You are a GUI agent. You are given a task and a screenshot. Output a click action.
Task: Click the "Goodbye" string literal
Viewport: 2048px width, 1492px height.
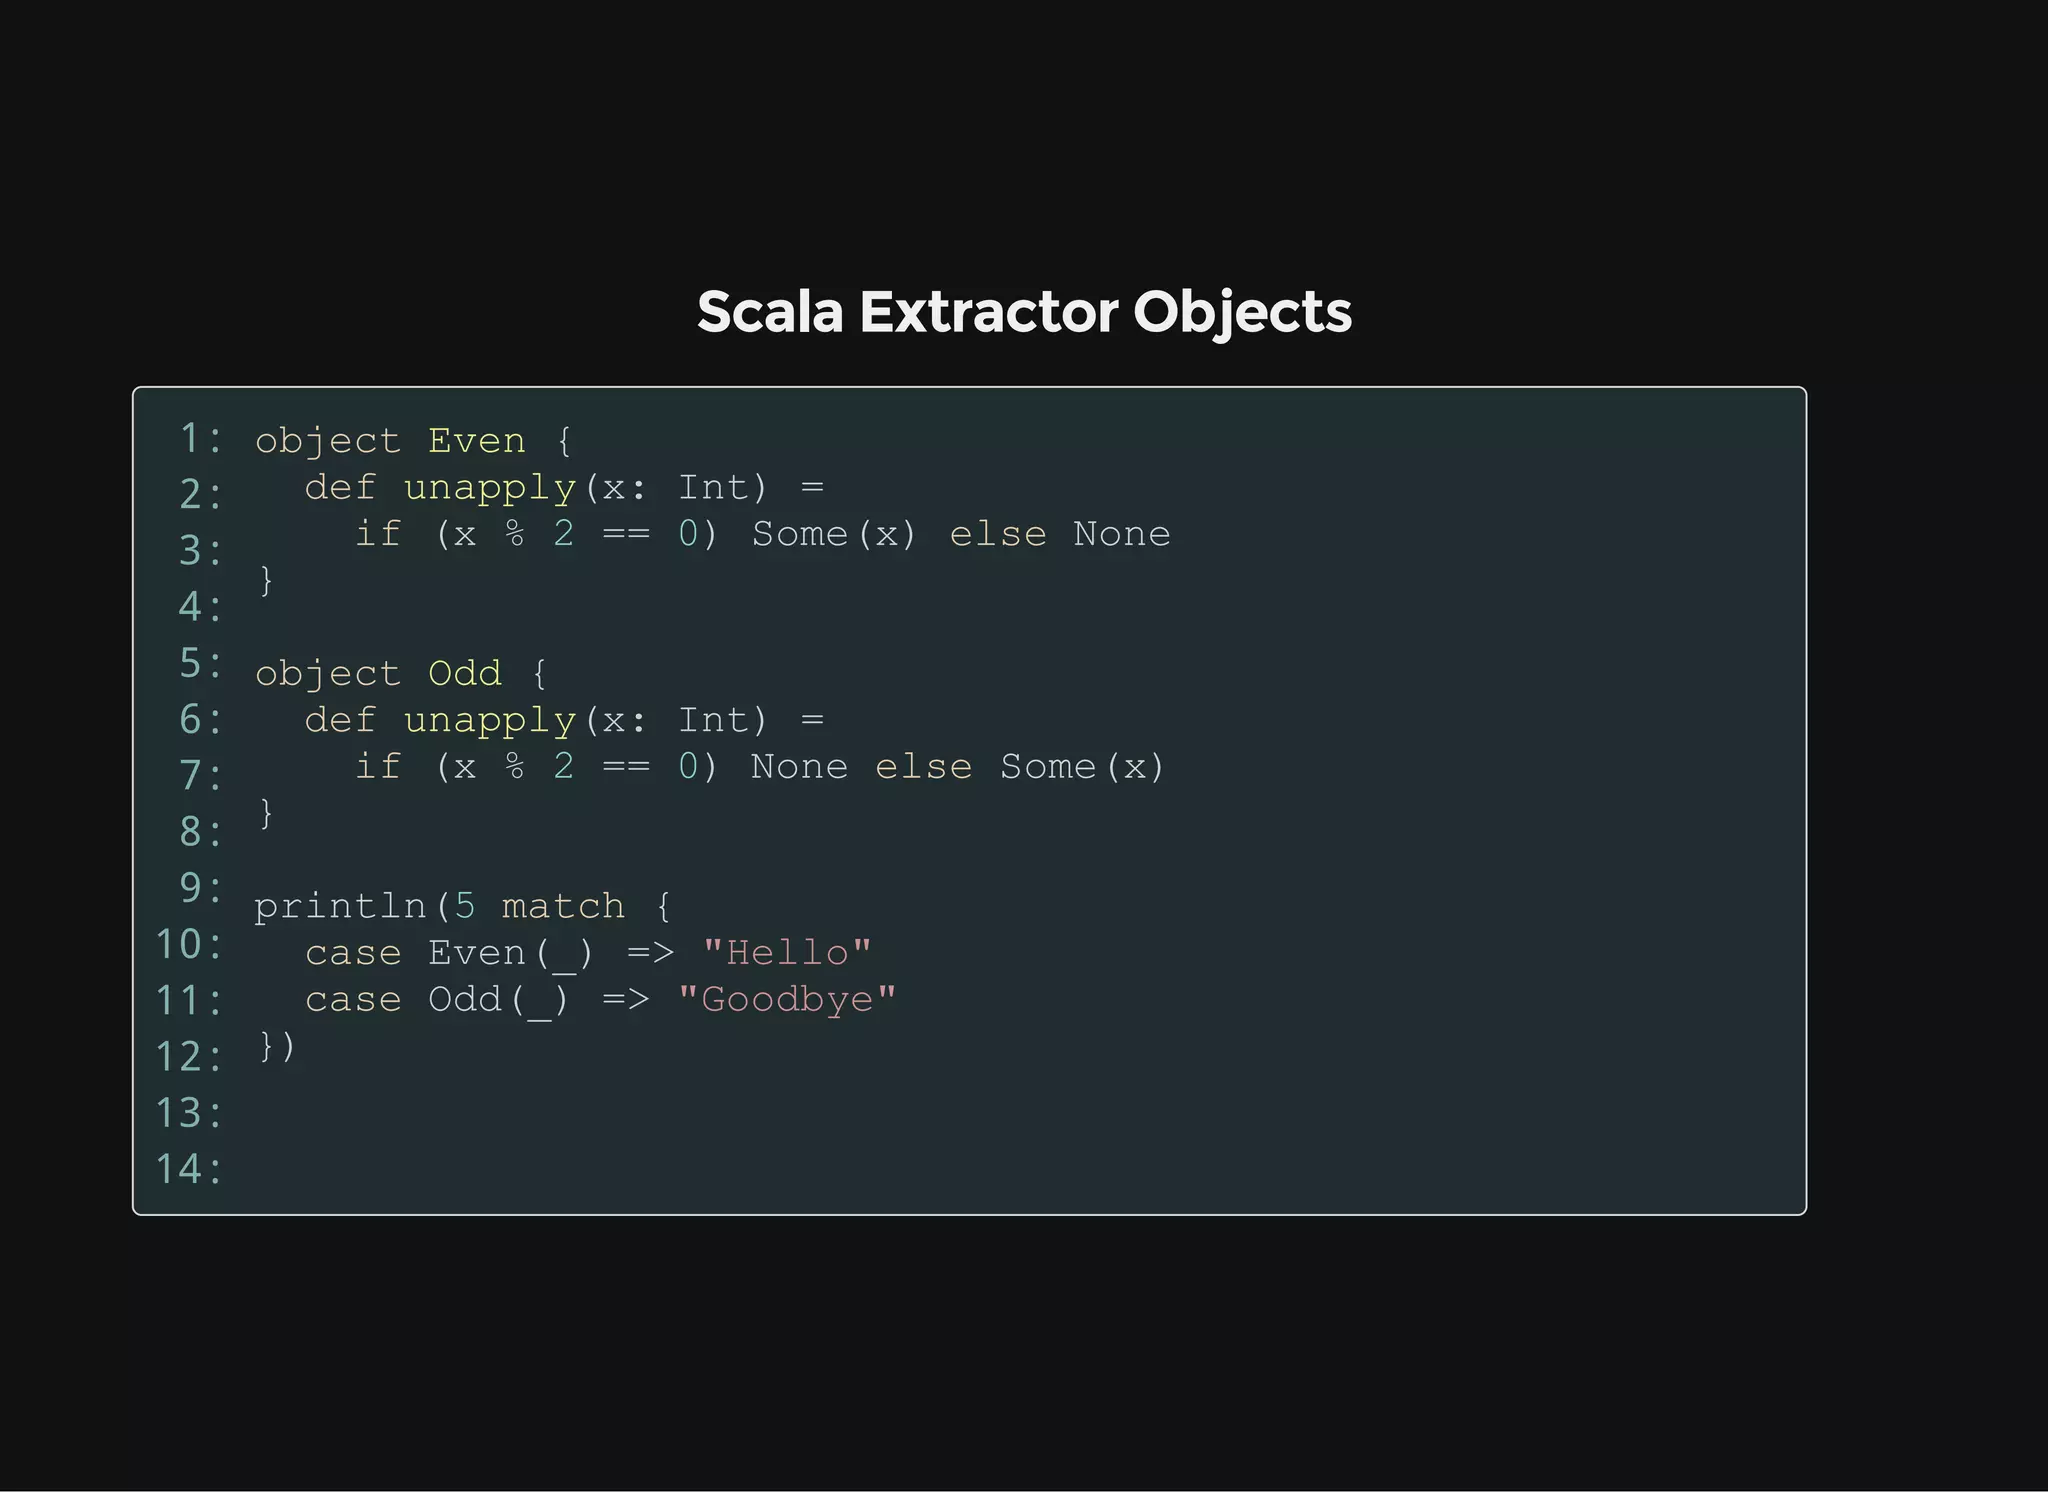[x=787, y=999]
